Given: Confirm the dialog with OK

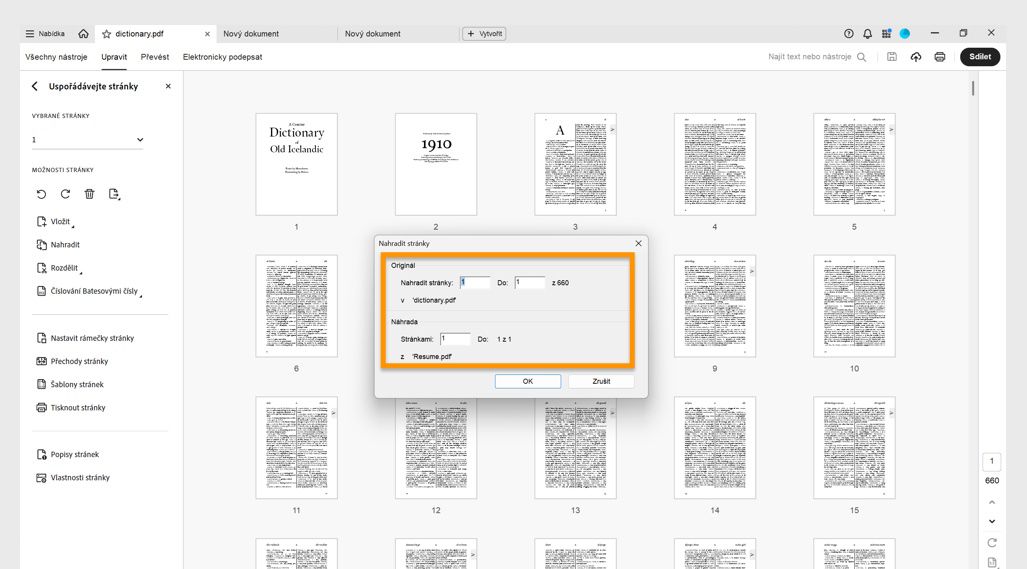Looking at the screenshot, I should coord(528,381).
